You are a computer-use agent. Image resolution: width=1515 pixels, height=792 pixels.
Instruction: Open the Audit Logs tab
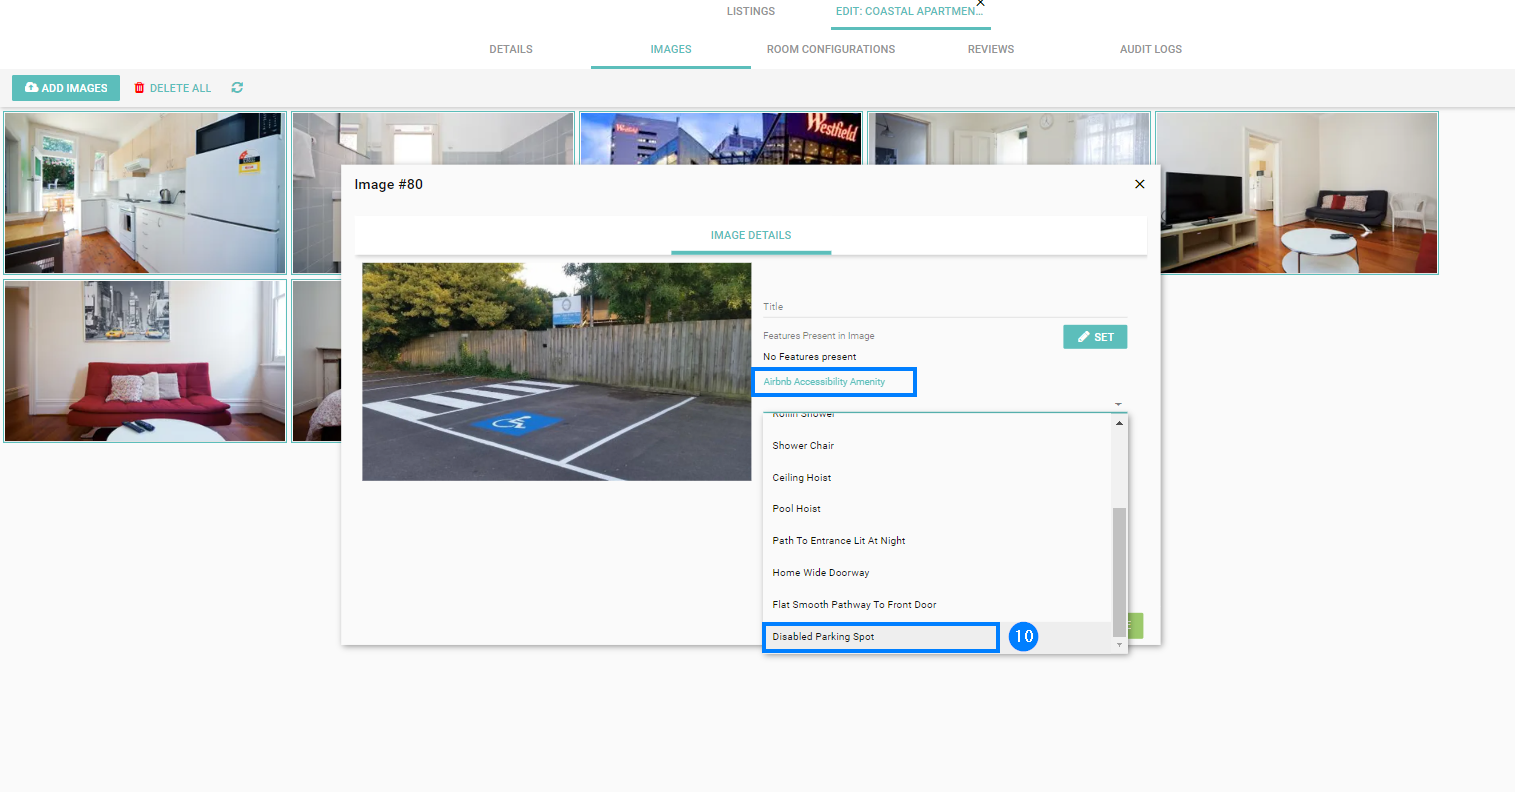click(x=1150, y=49)
